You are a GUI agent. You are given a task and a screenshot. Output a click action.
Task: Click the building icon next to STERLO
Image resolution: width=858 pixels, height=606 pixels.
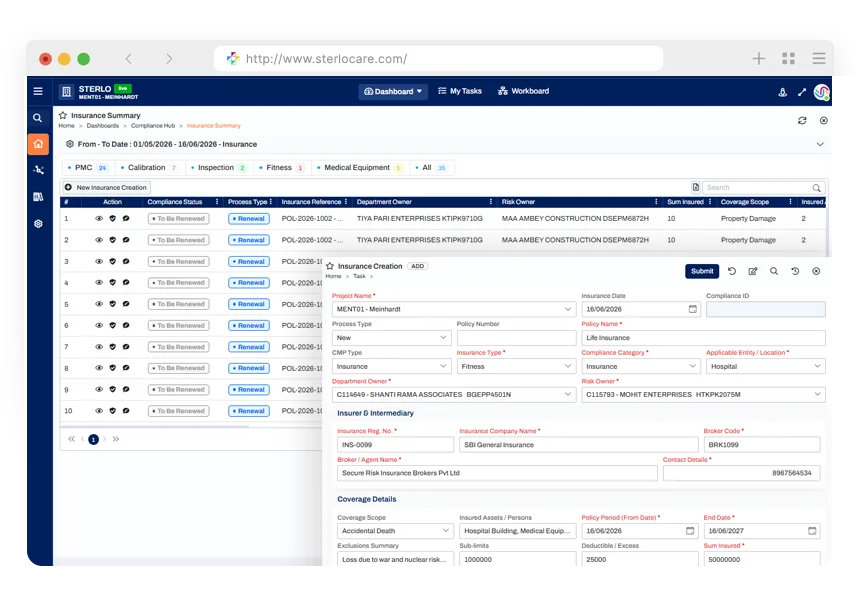pos(66,91)
